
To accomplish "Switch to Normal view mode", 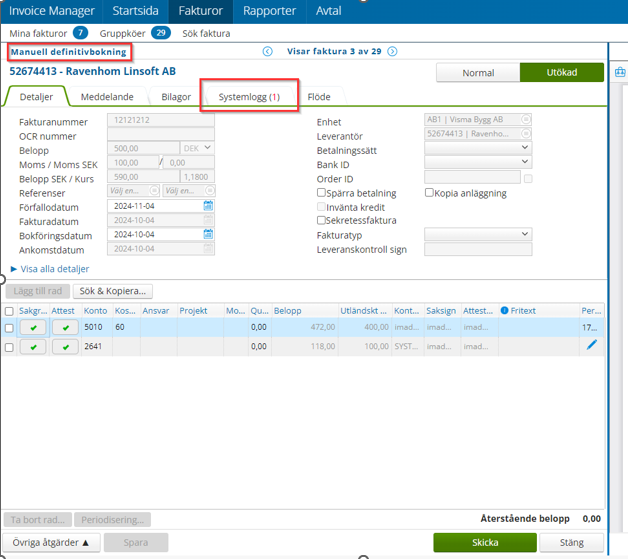I will tap(478, 73).
